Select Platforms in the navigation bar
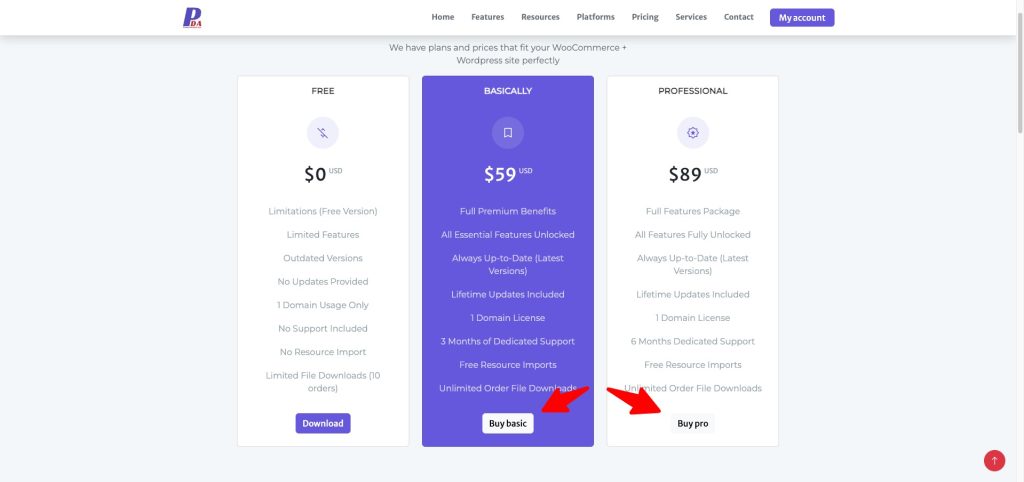1024x482 pixels. tap(596, 17)
